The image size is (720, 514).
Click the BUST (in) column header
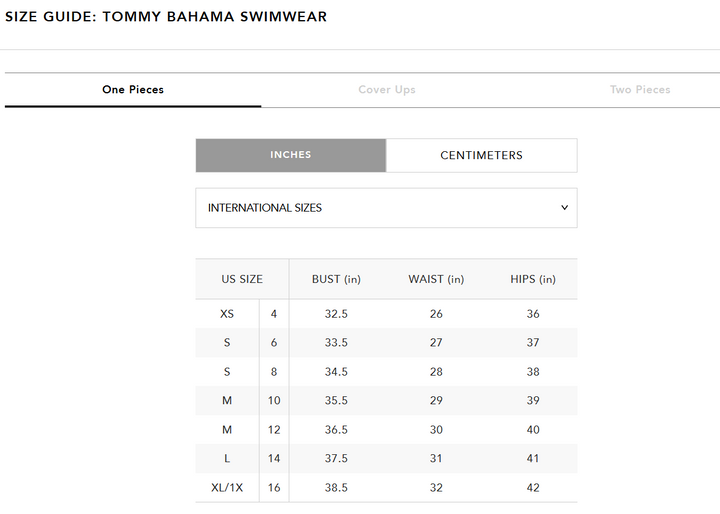click(x=336, y=279)
